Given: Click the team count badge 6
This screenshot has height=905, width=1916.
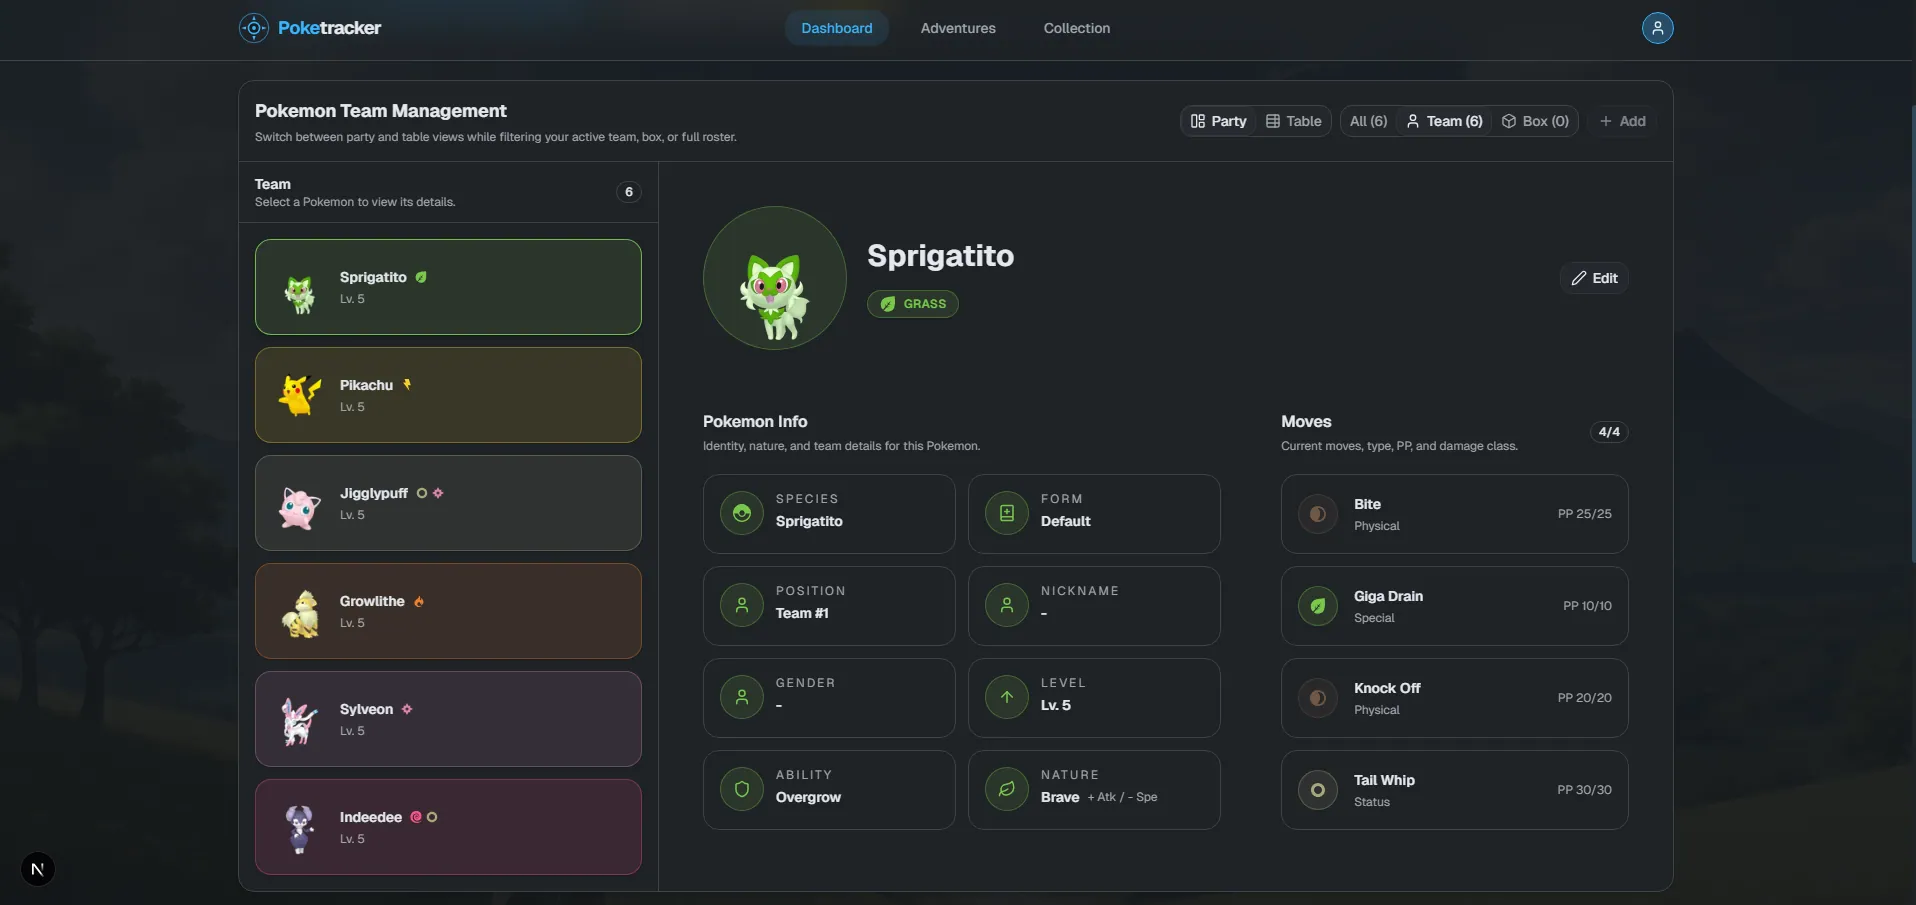Looking at the screenshot, I should 629,192.
